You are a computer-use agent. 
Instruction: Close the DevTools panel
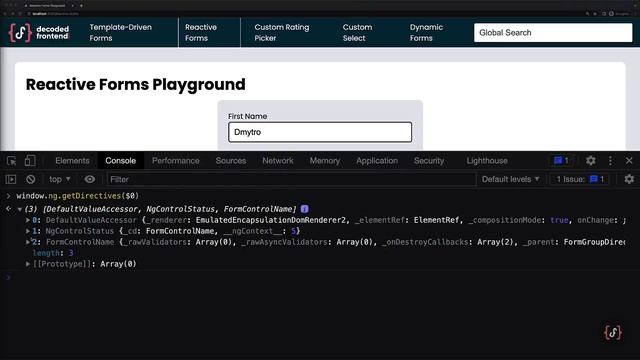[x=629, y=161]
